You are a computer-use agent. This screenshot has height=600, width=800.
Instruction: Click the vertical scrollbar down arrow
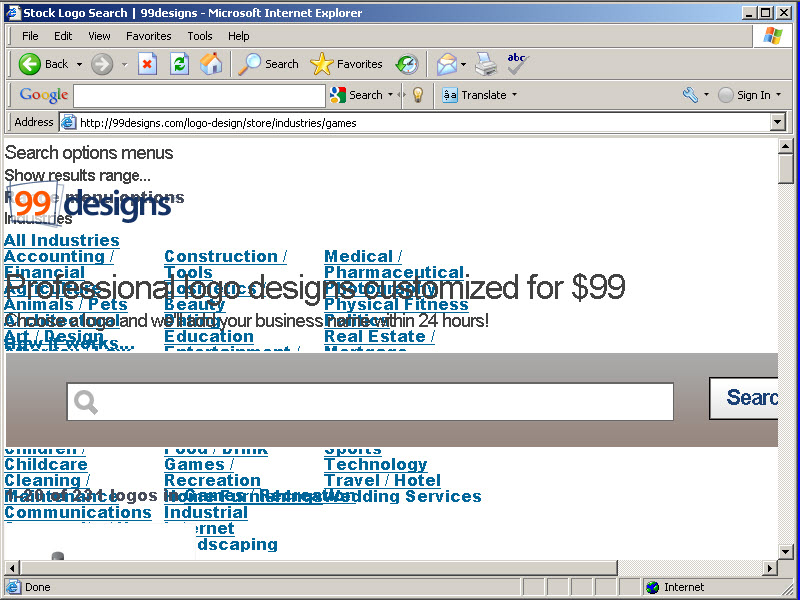786,552
